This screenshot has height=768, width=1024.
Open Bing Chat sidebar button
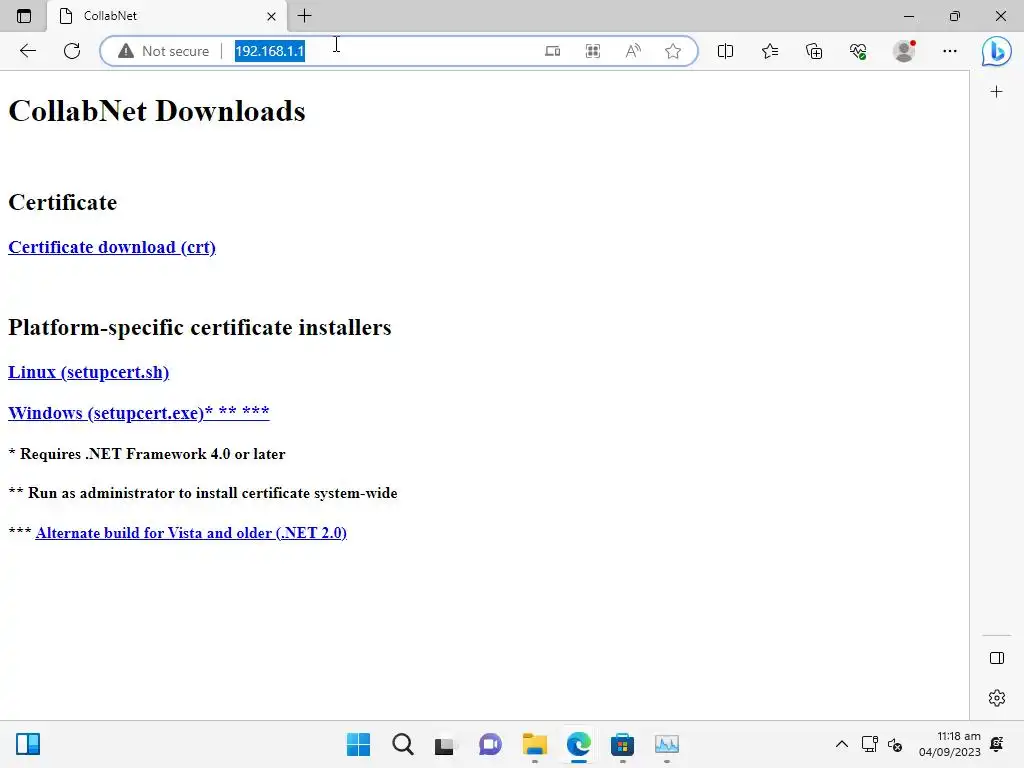coord(996,51)
